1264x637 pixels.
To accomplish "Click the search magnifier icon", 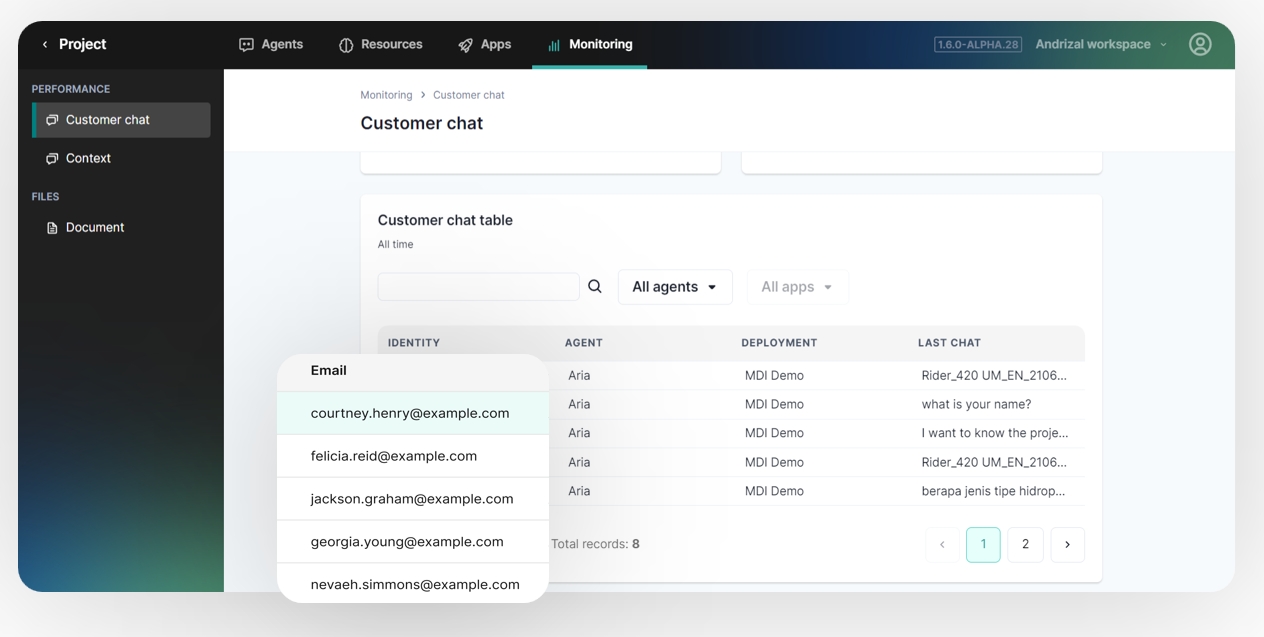I will click(595, 287).
